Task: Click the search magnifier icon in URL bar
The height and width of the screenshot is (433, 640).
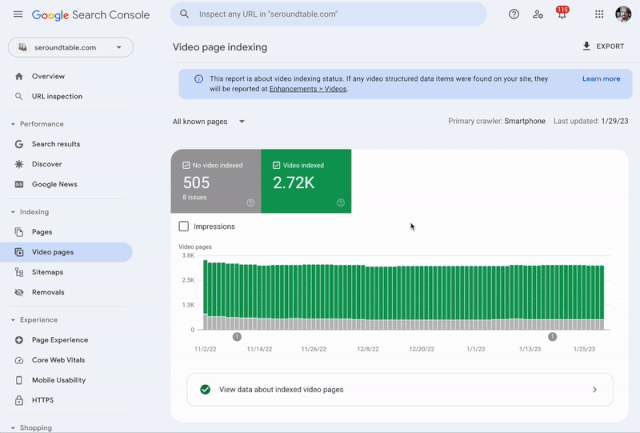Action: click(x=184, y=14)
